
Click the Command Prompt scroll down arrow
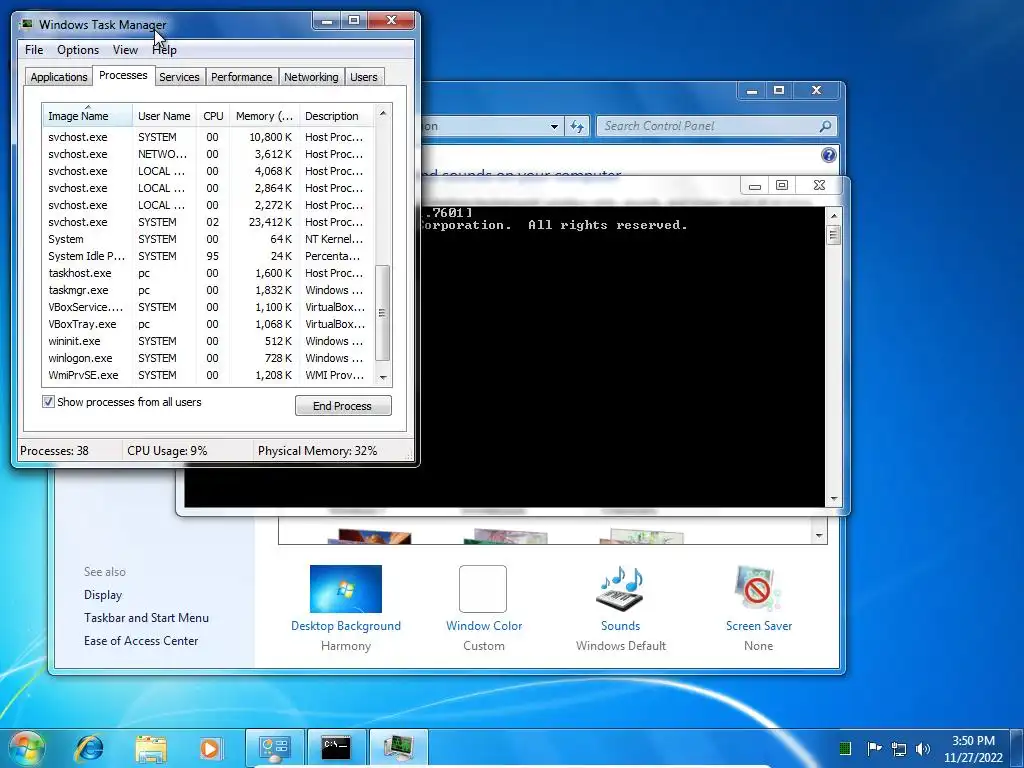(833, 499)
